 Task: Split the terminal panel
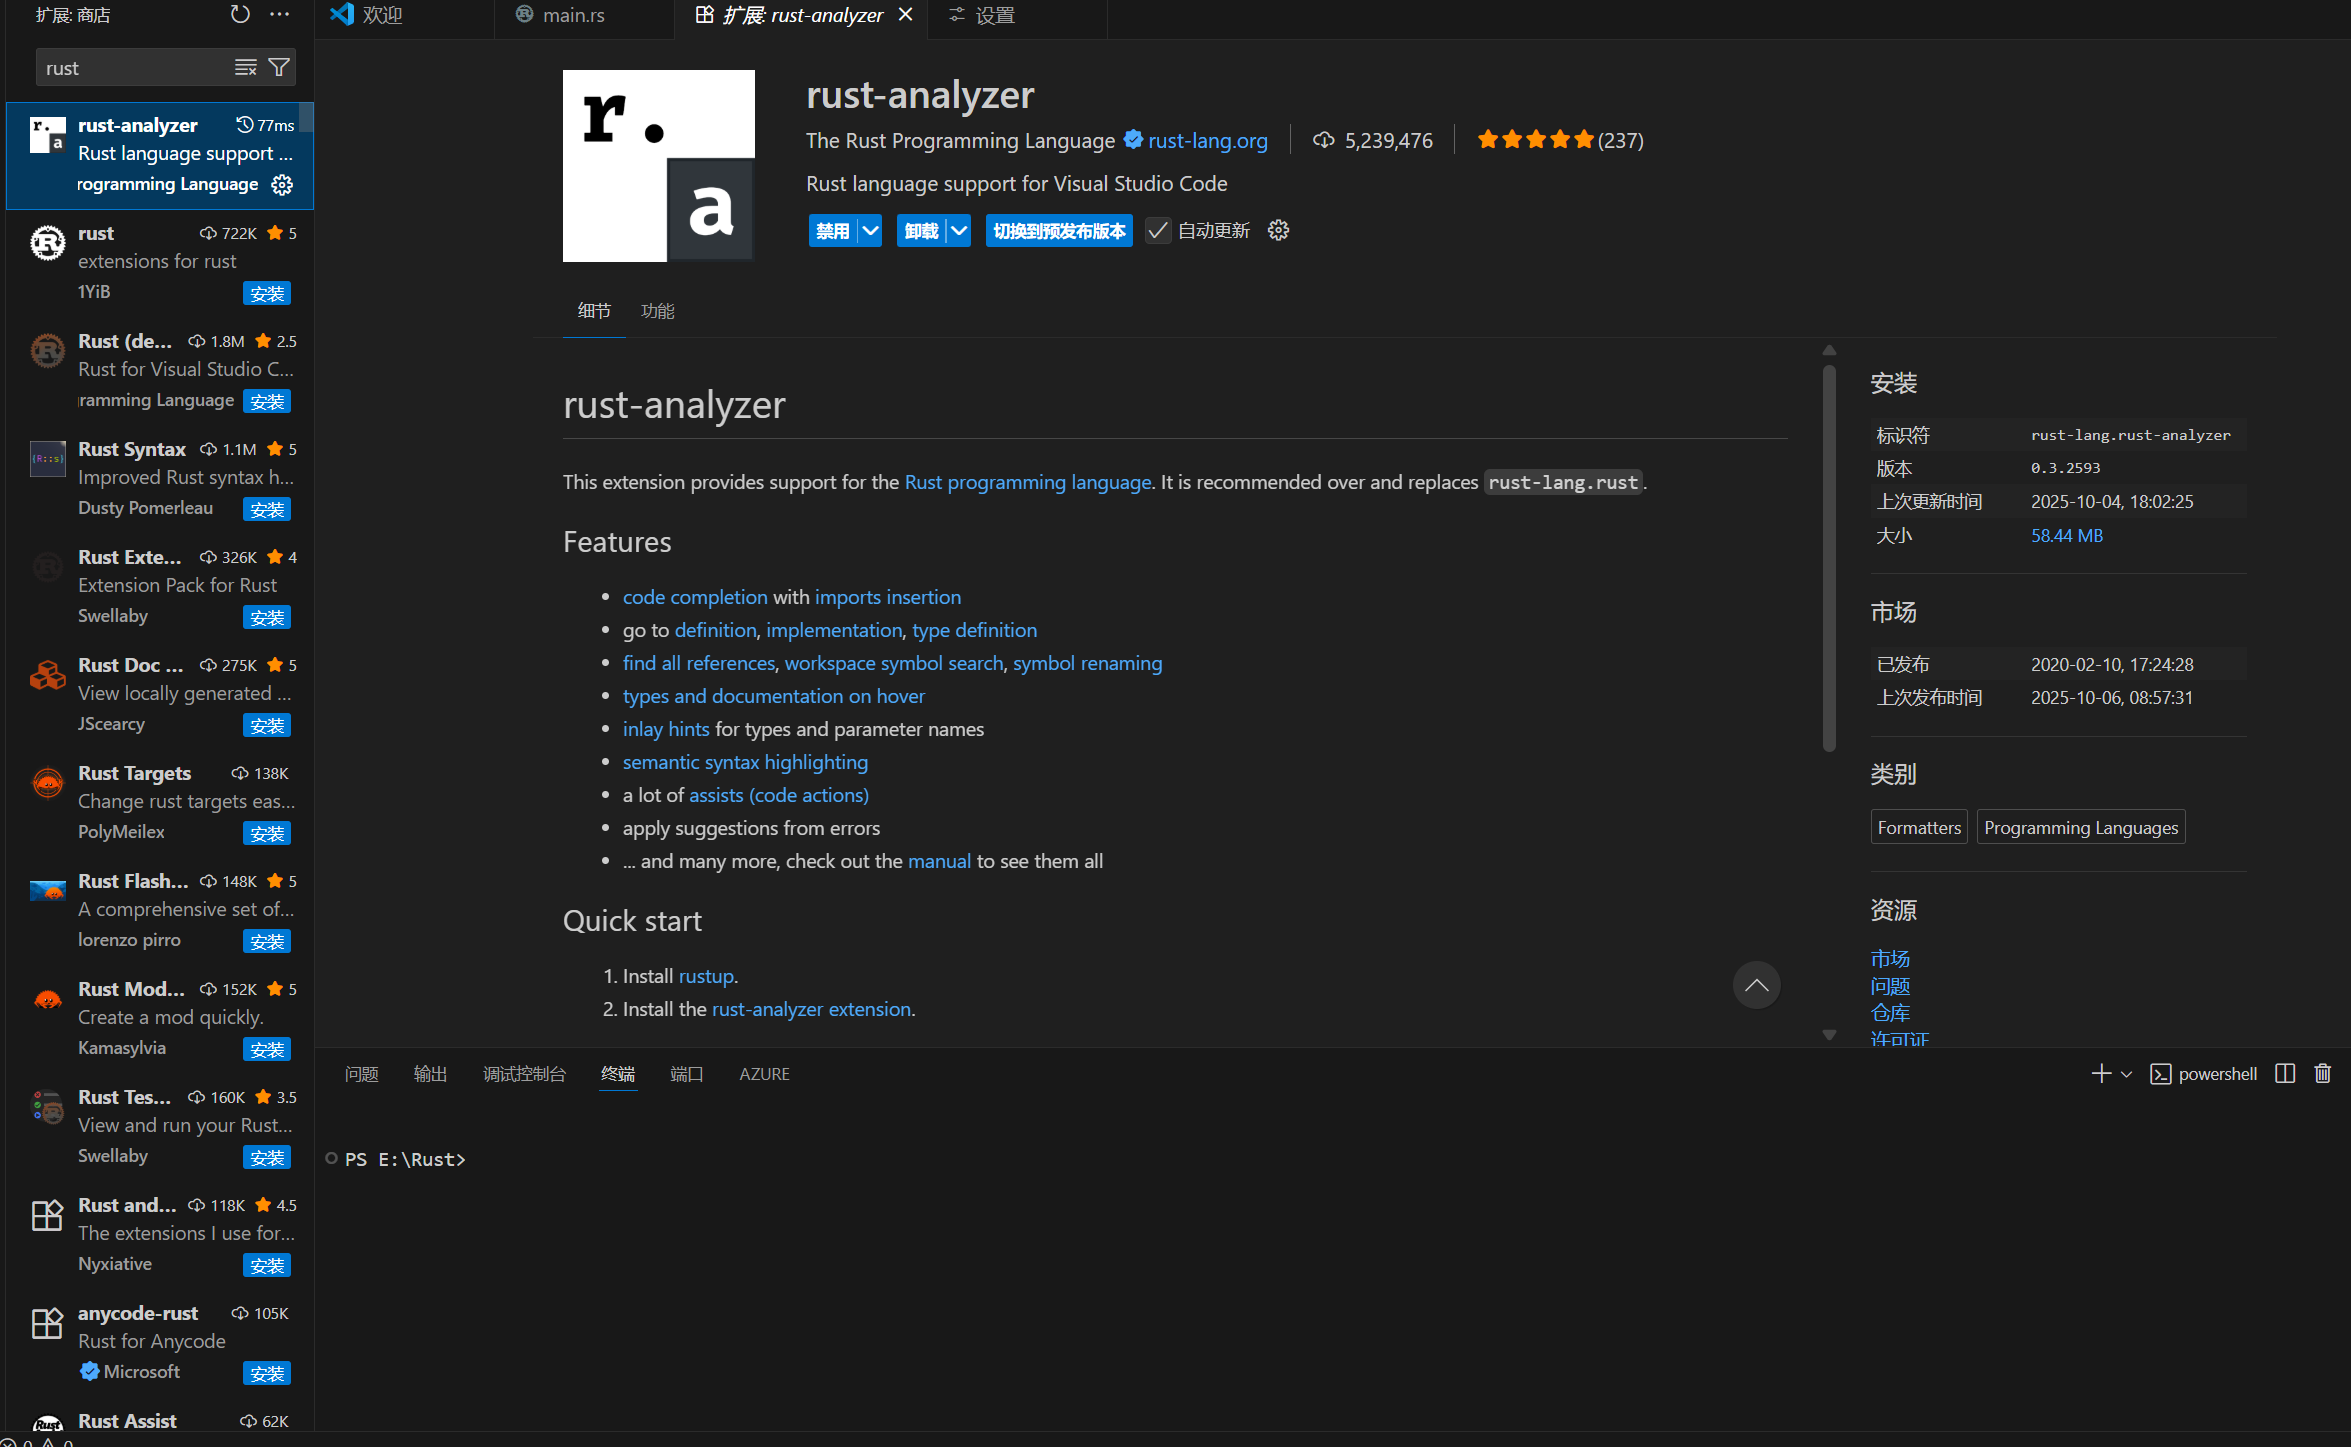[2284, 1073]
